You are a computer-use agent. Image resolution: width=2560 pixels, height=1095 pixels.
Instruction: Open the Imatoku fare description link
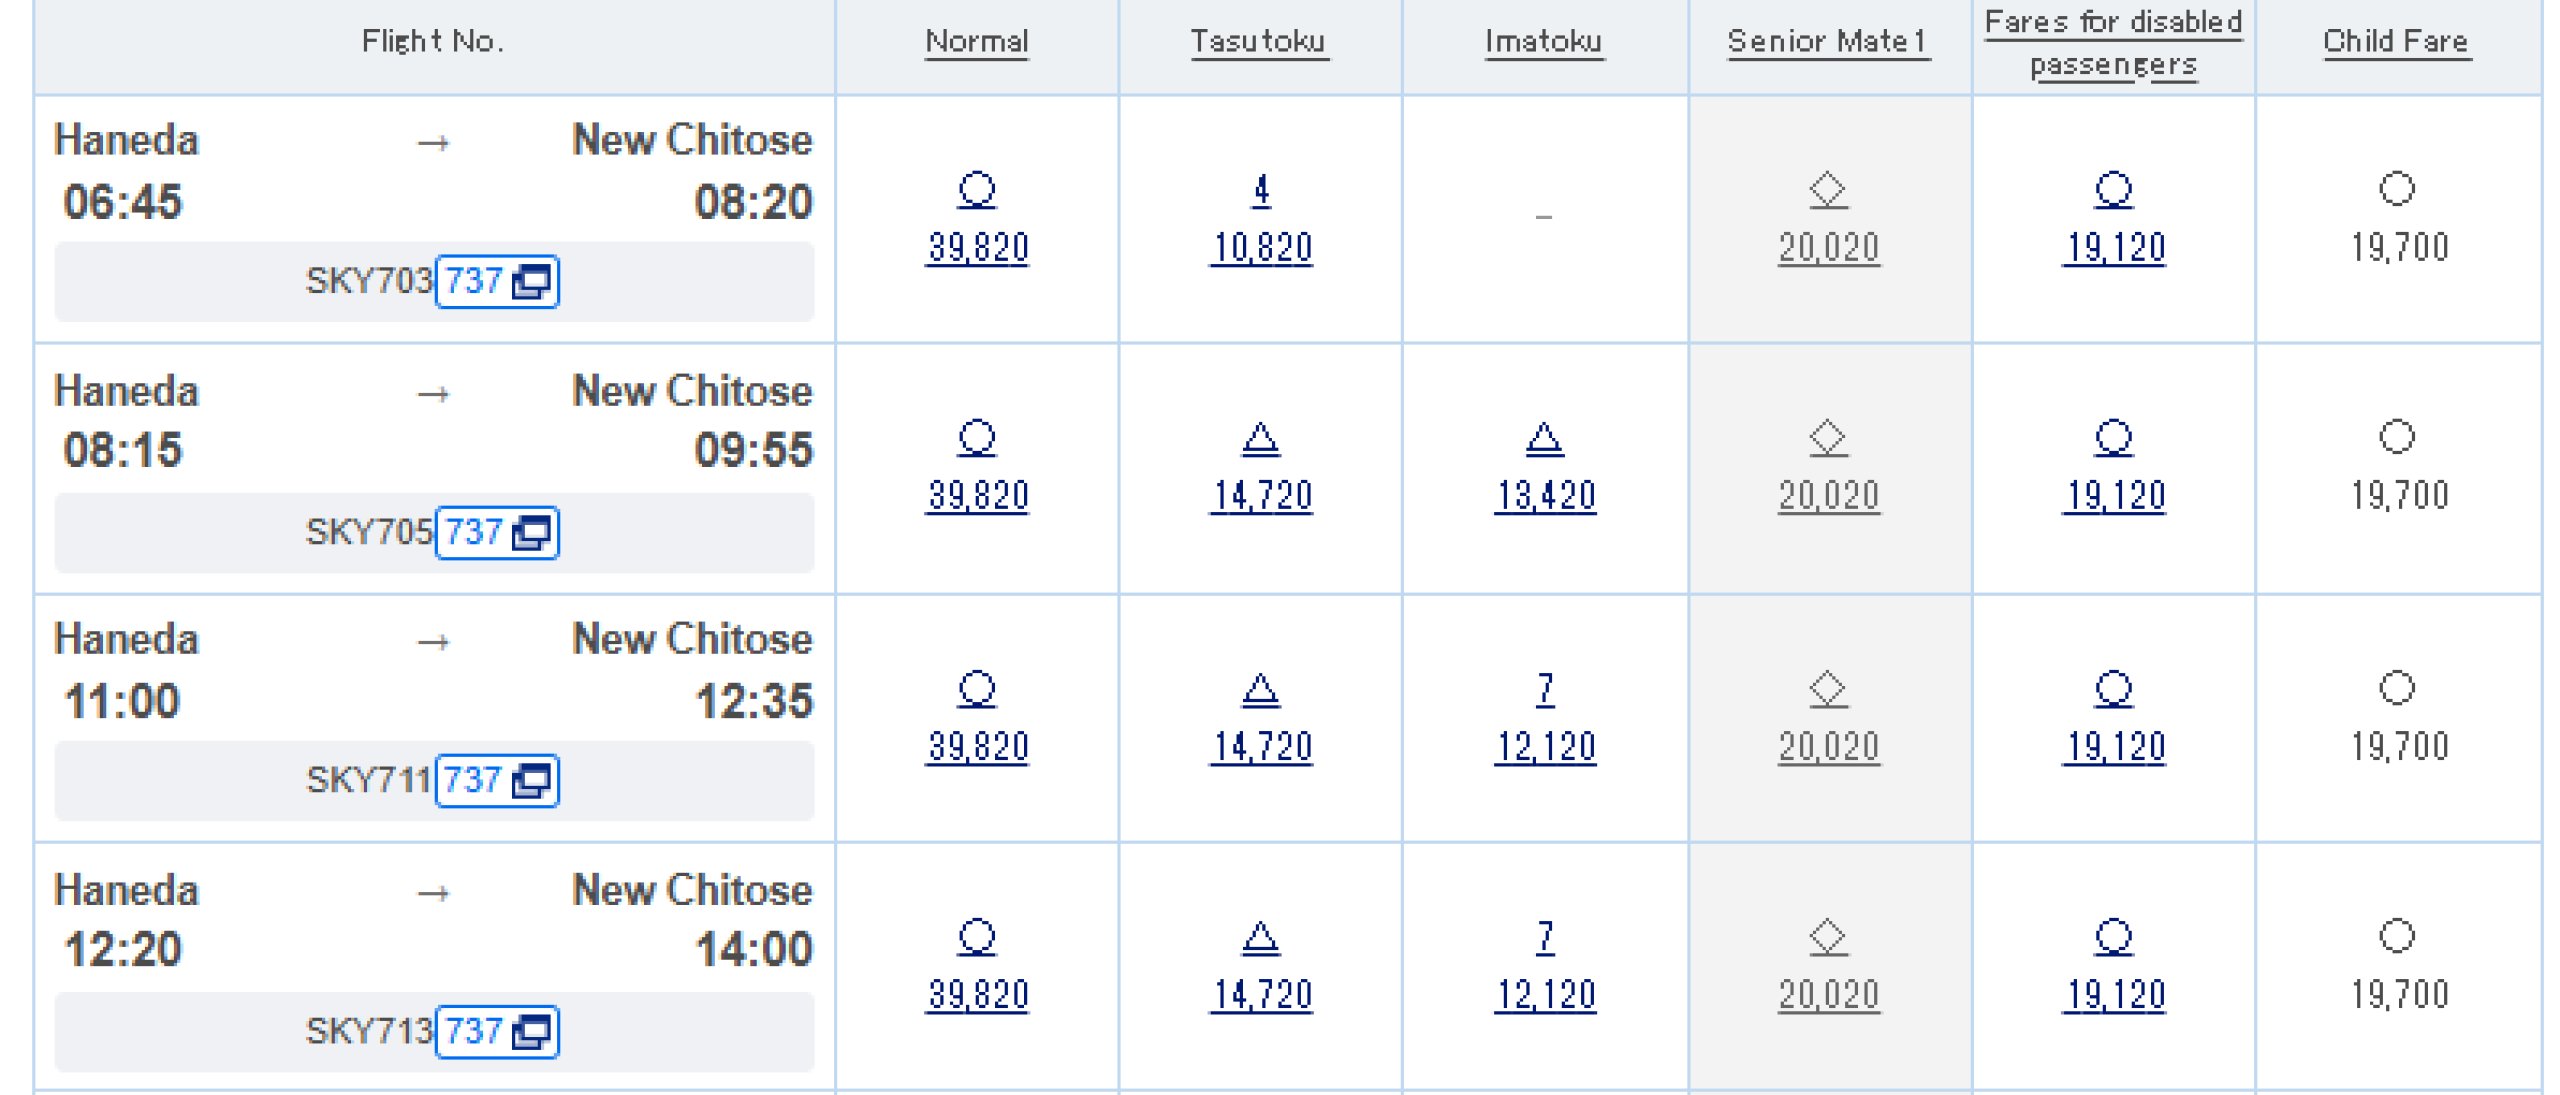click(1543, 41)
